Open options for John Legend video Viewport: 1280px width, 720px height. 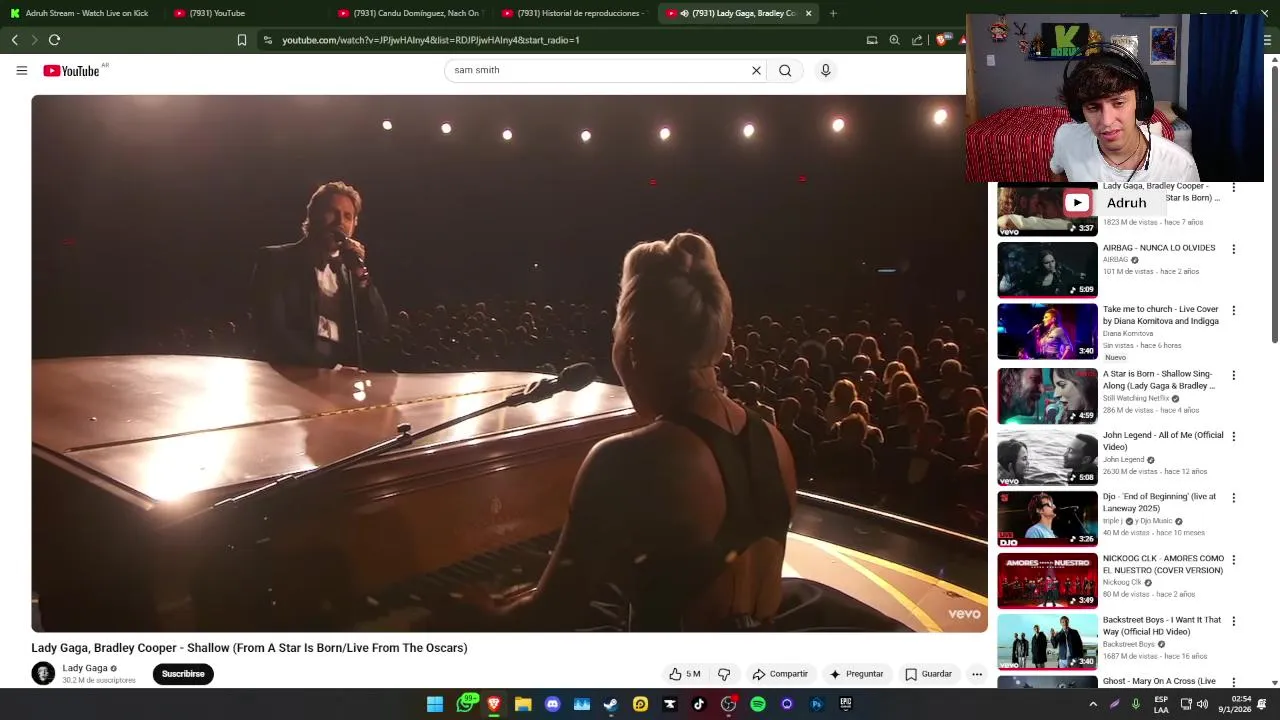(x=1233, y=437)
